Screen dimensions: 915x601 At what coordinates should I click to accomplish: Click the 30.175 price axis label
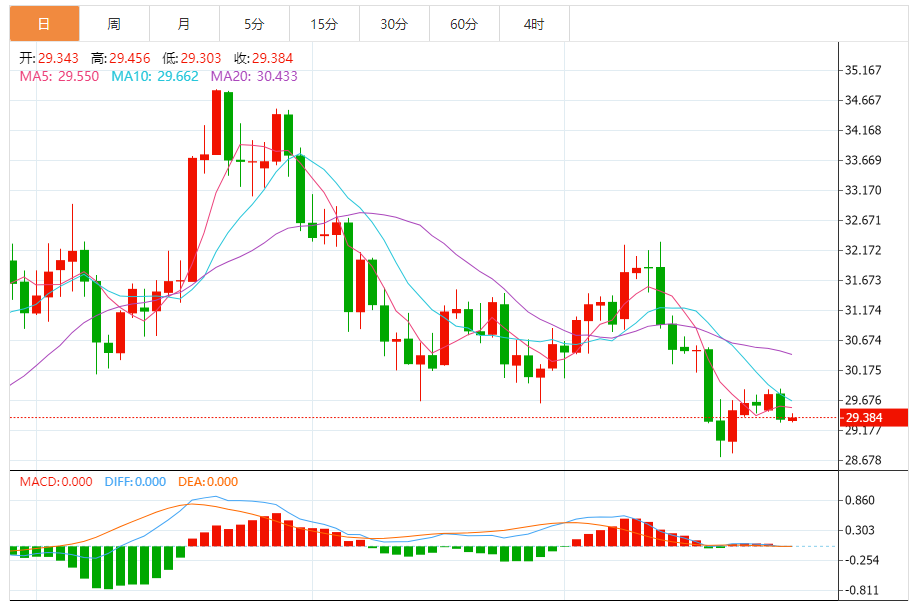click(x=863, y=371)
